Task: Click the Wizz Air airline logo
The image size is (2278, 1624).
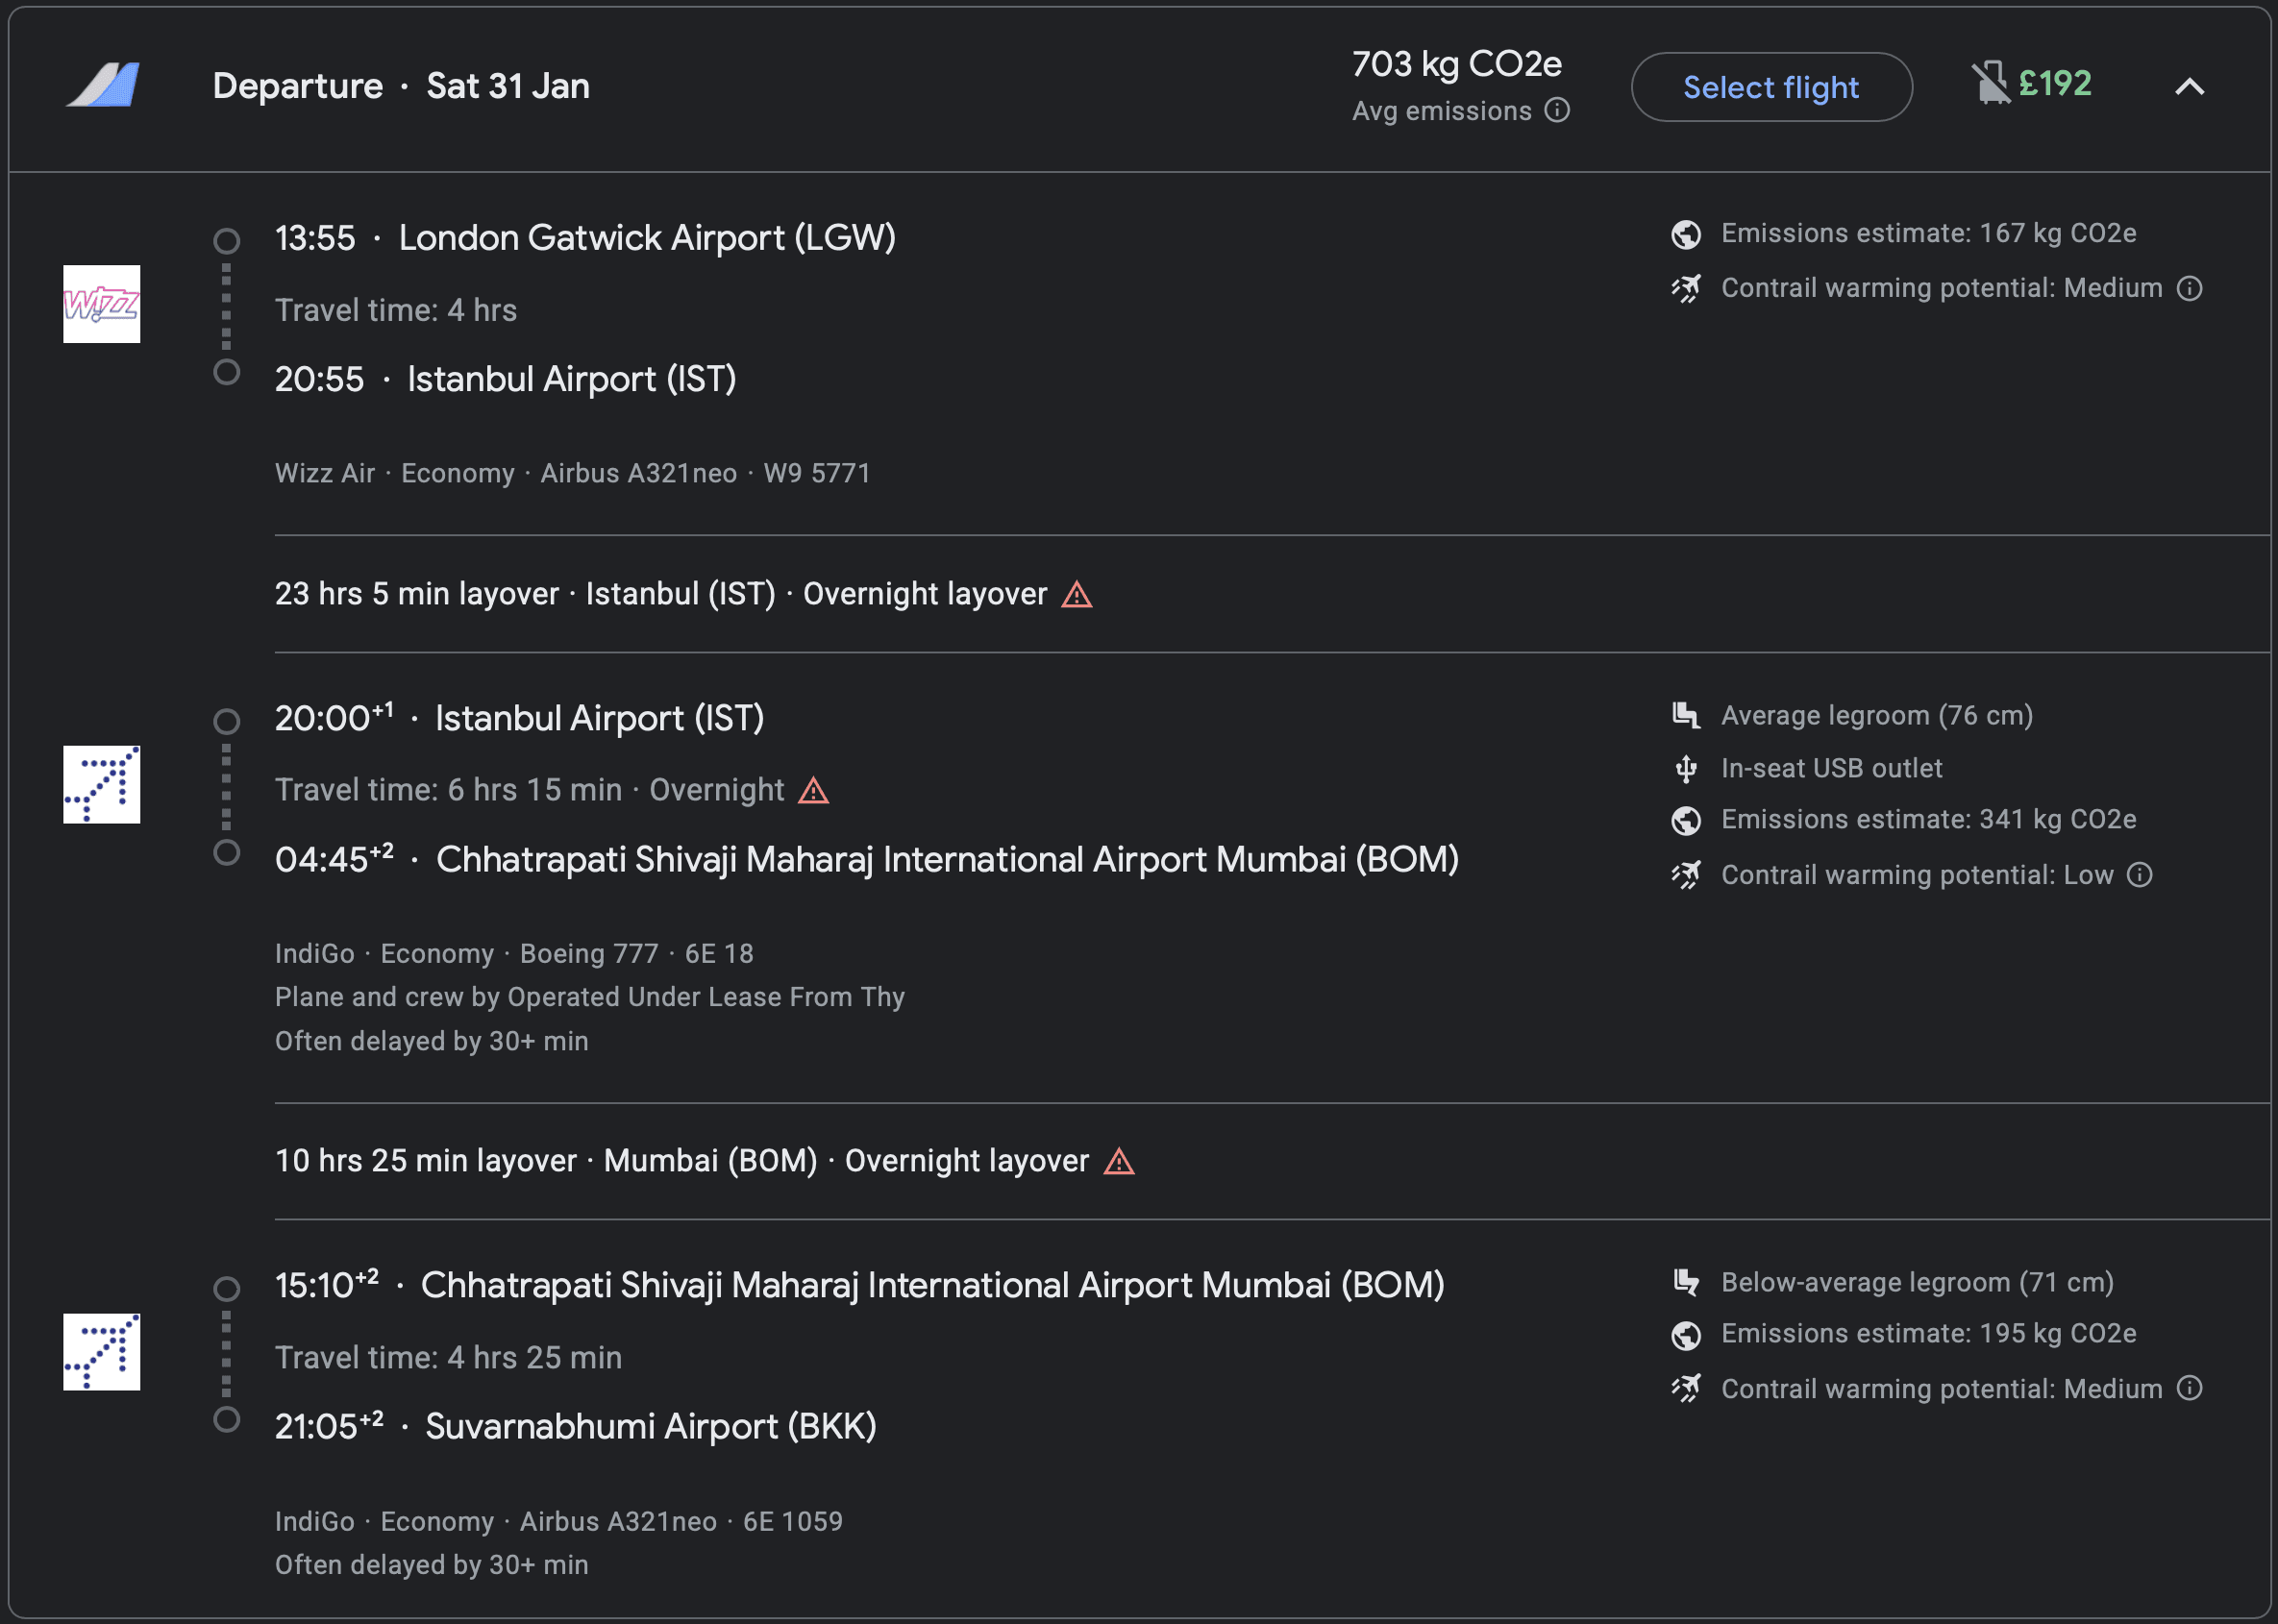Action: 102,304
